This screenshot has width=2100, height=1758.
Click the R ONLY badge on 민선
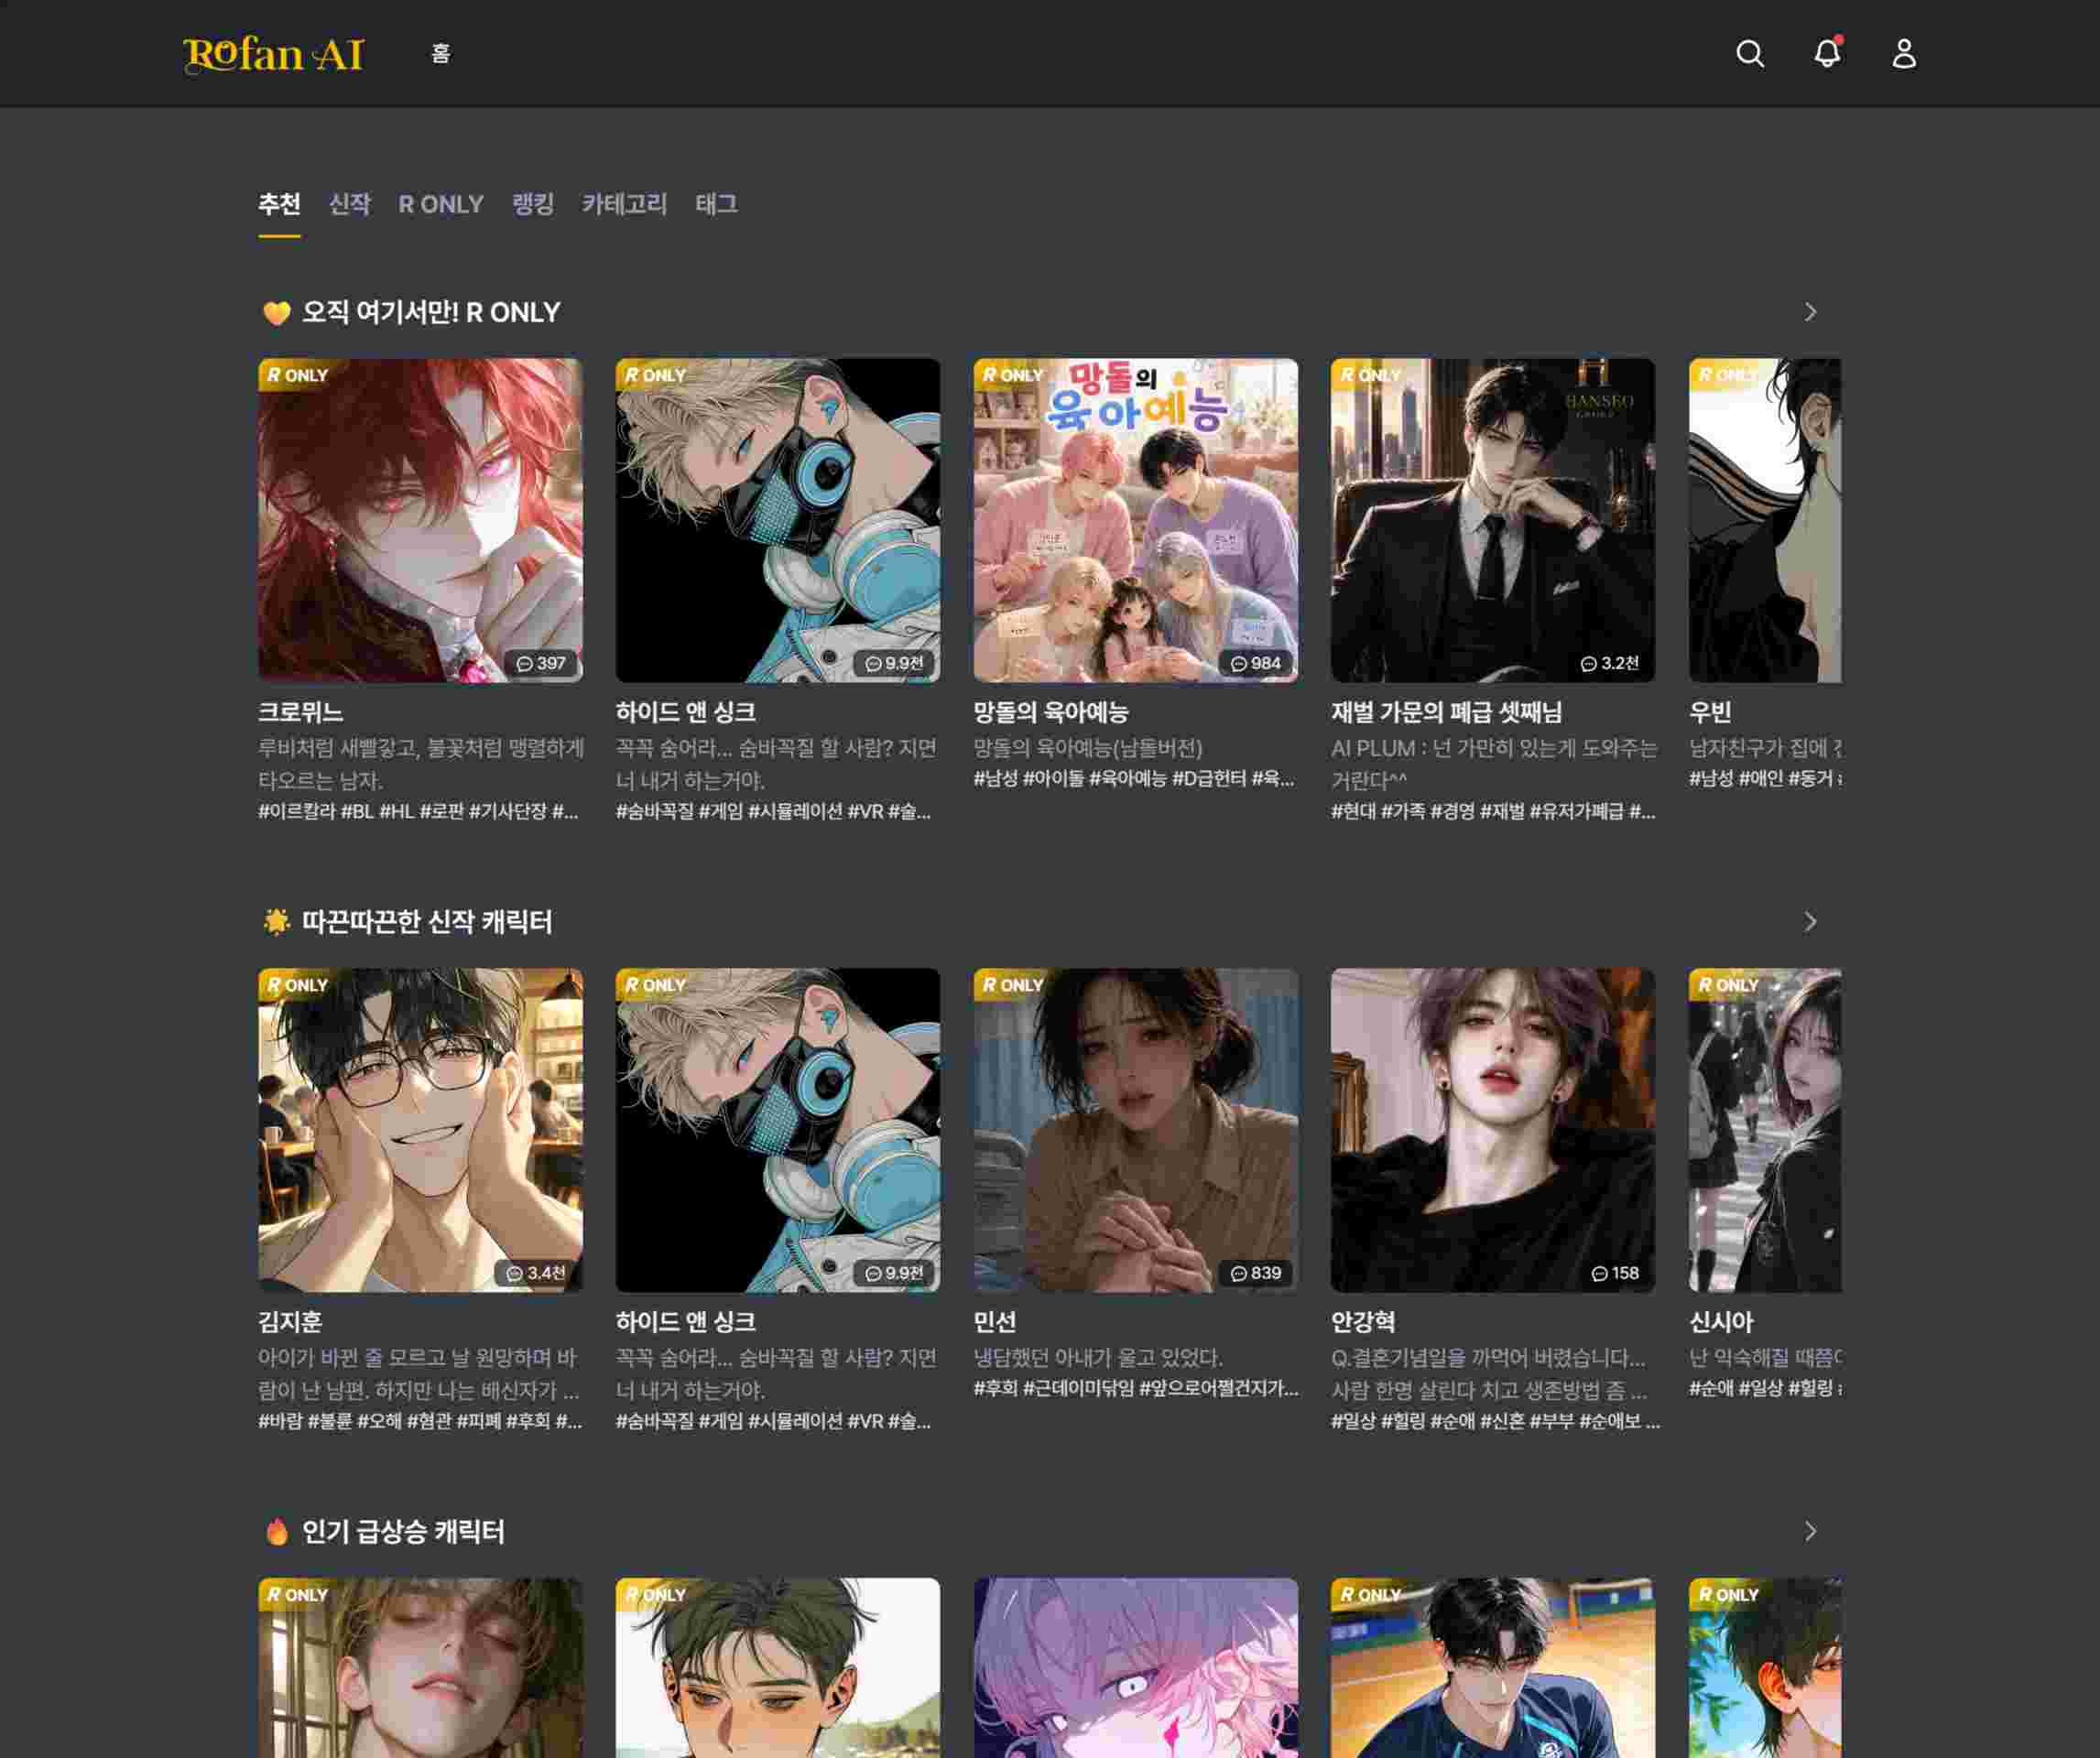[x=1012, y=985]
